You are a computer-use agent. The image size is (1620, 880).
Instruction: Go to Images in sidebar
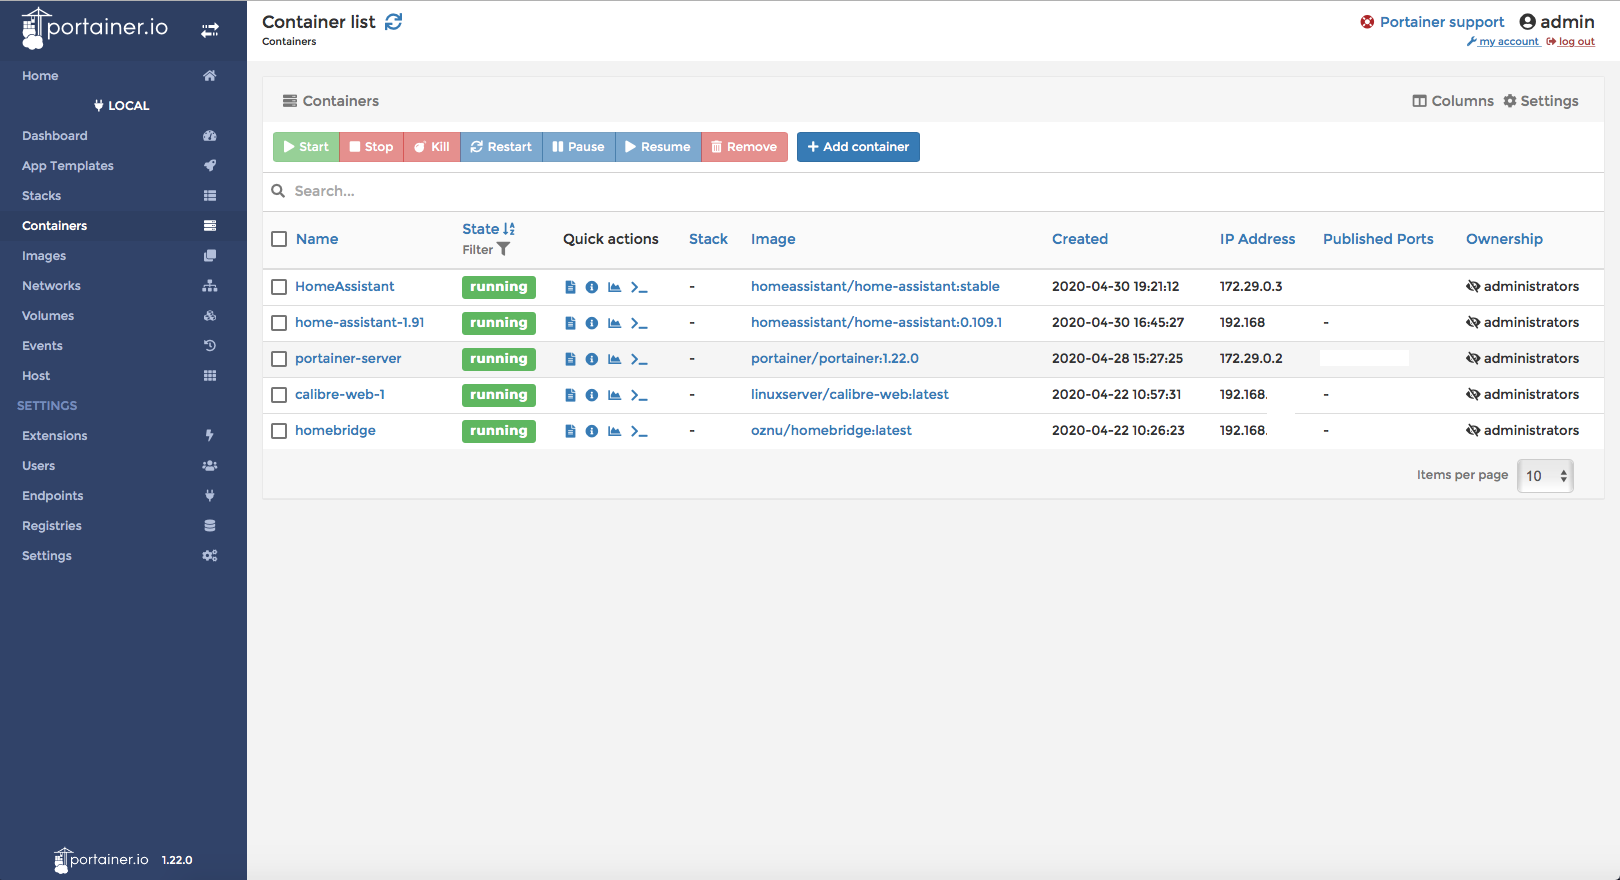tap(44, 256)
